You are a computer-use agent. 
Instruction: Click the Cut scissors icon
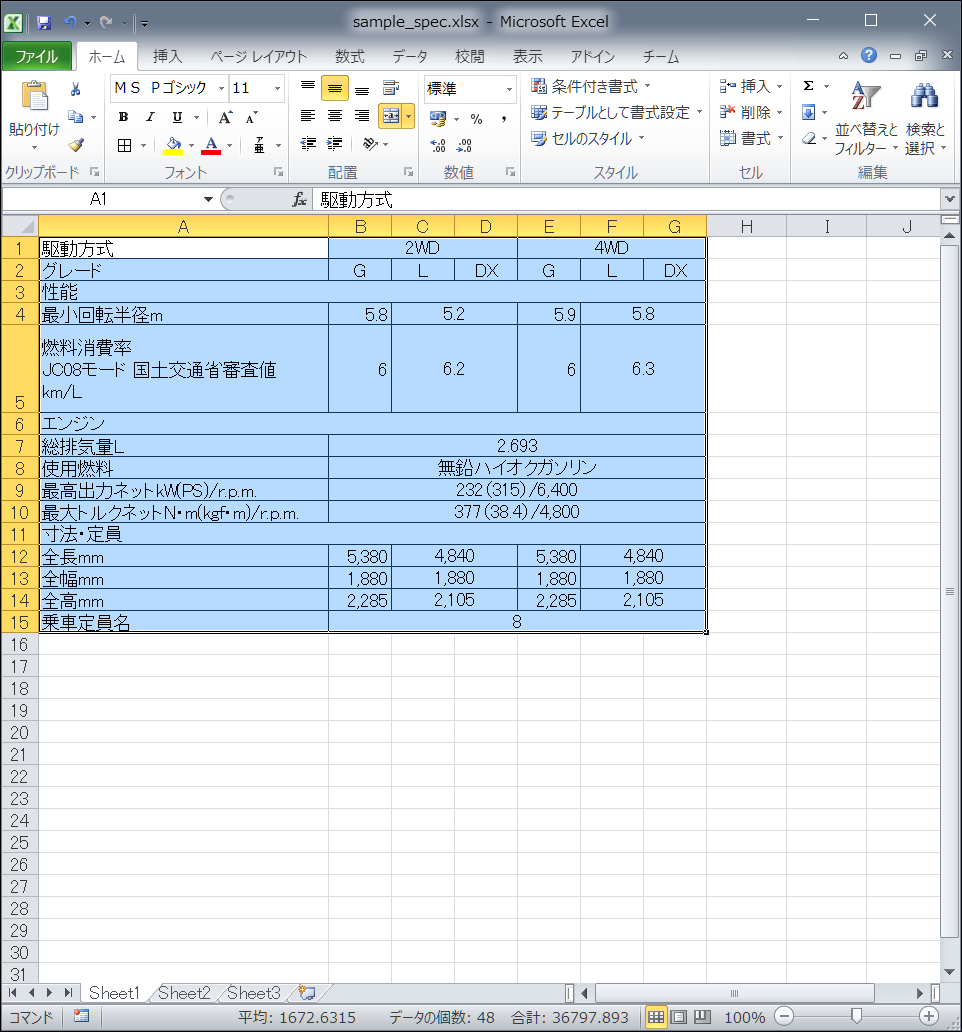[x=75, y=89]
